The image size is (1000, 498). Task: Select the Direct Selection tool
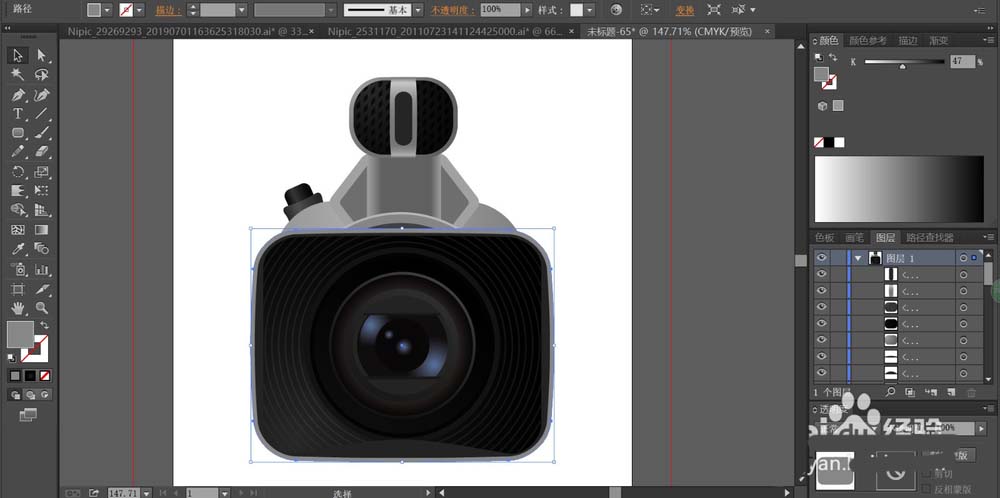click(42, 55)
